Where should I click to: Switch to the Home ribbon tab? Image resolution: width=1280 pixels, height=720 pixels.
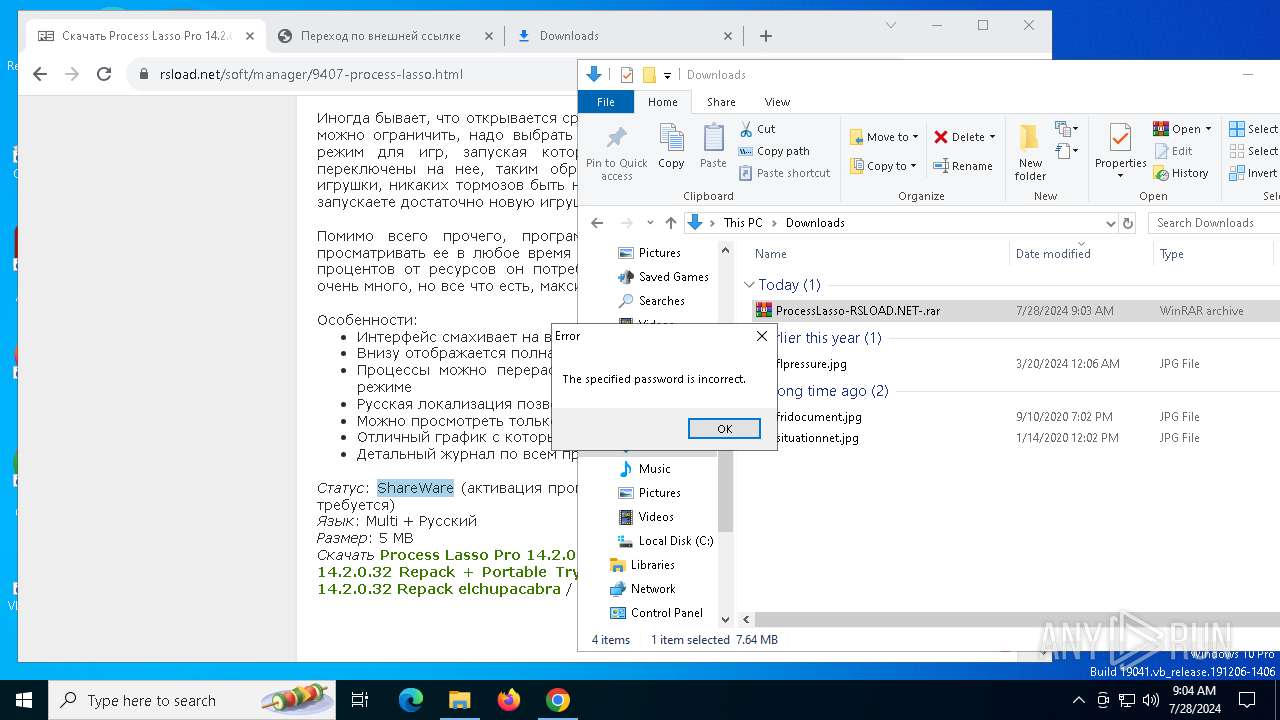pyautogui.click(x=662, y=102)
